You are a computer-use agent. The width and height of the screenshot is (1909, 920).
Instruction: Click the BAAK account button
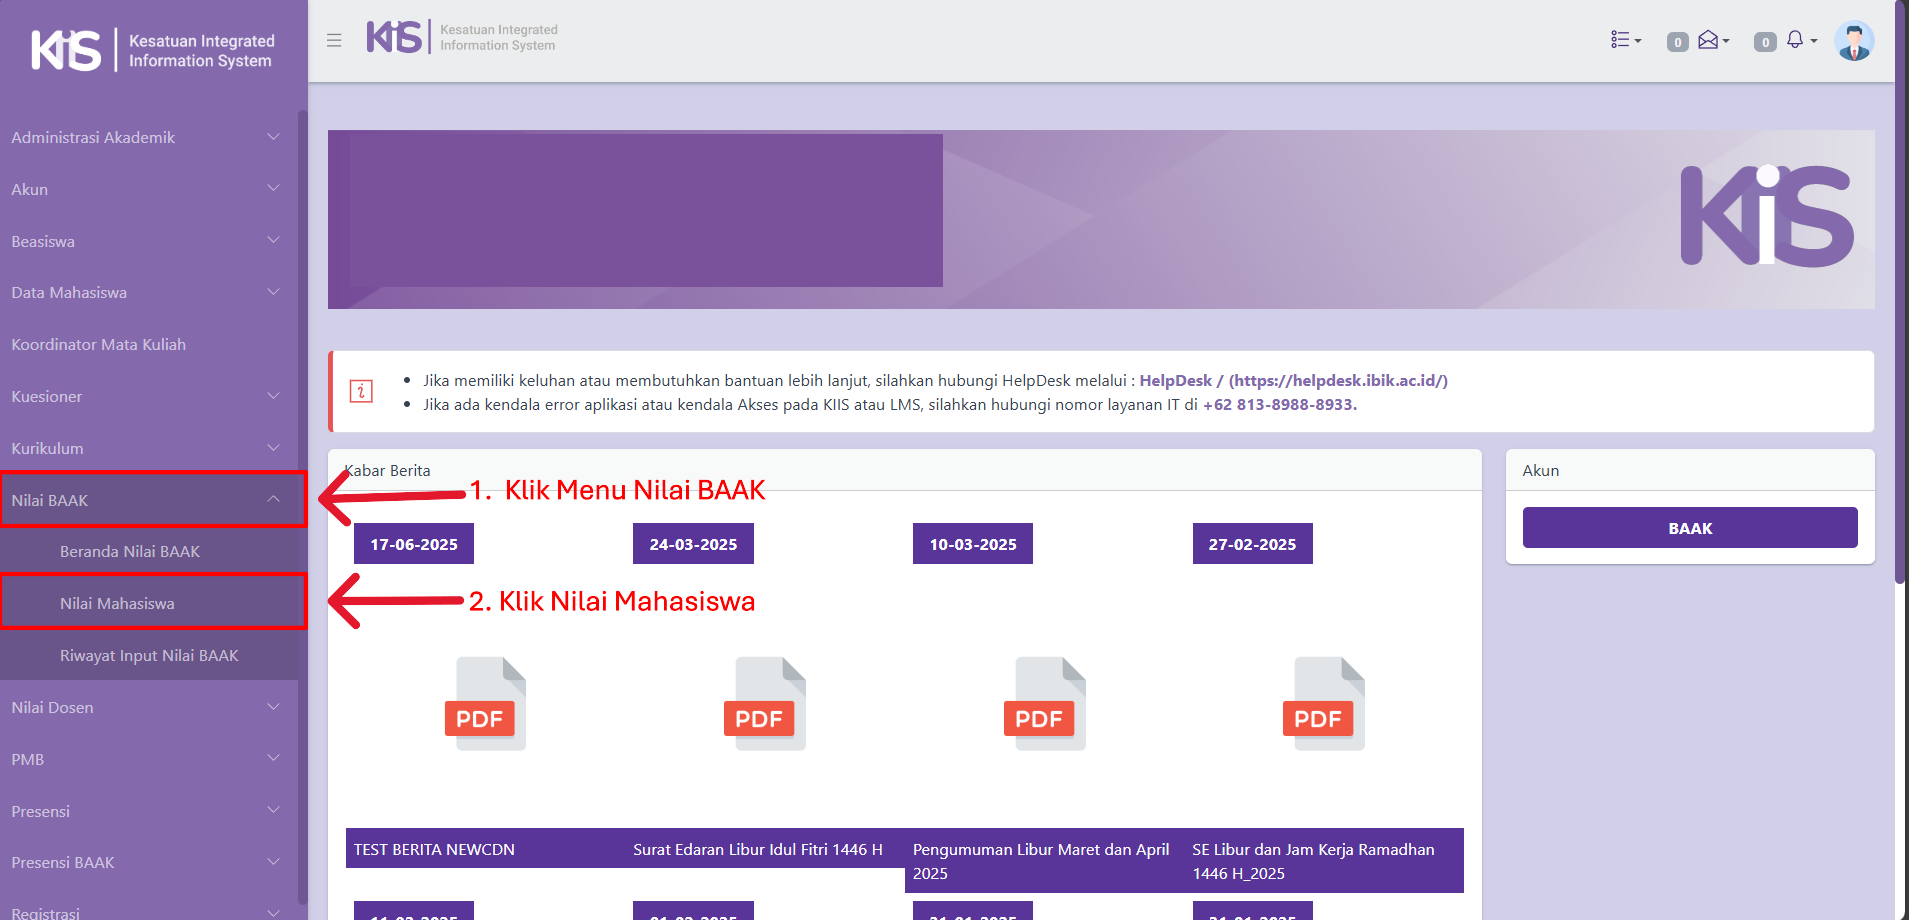[x=1689, y=528]
